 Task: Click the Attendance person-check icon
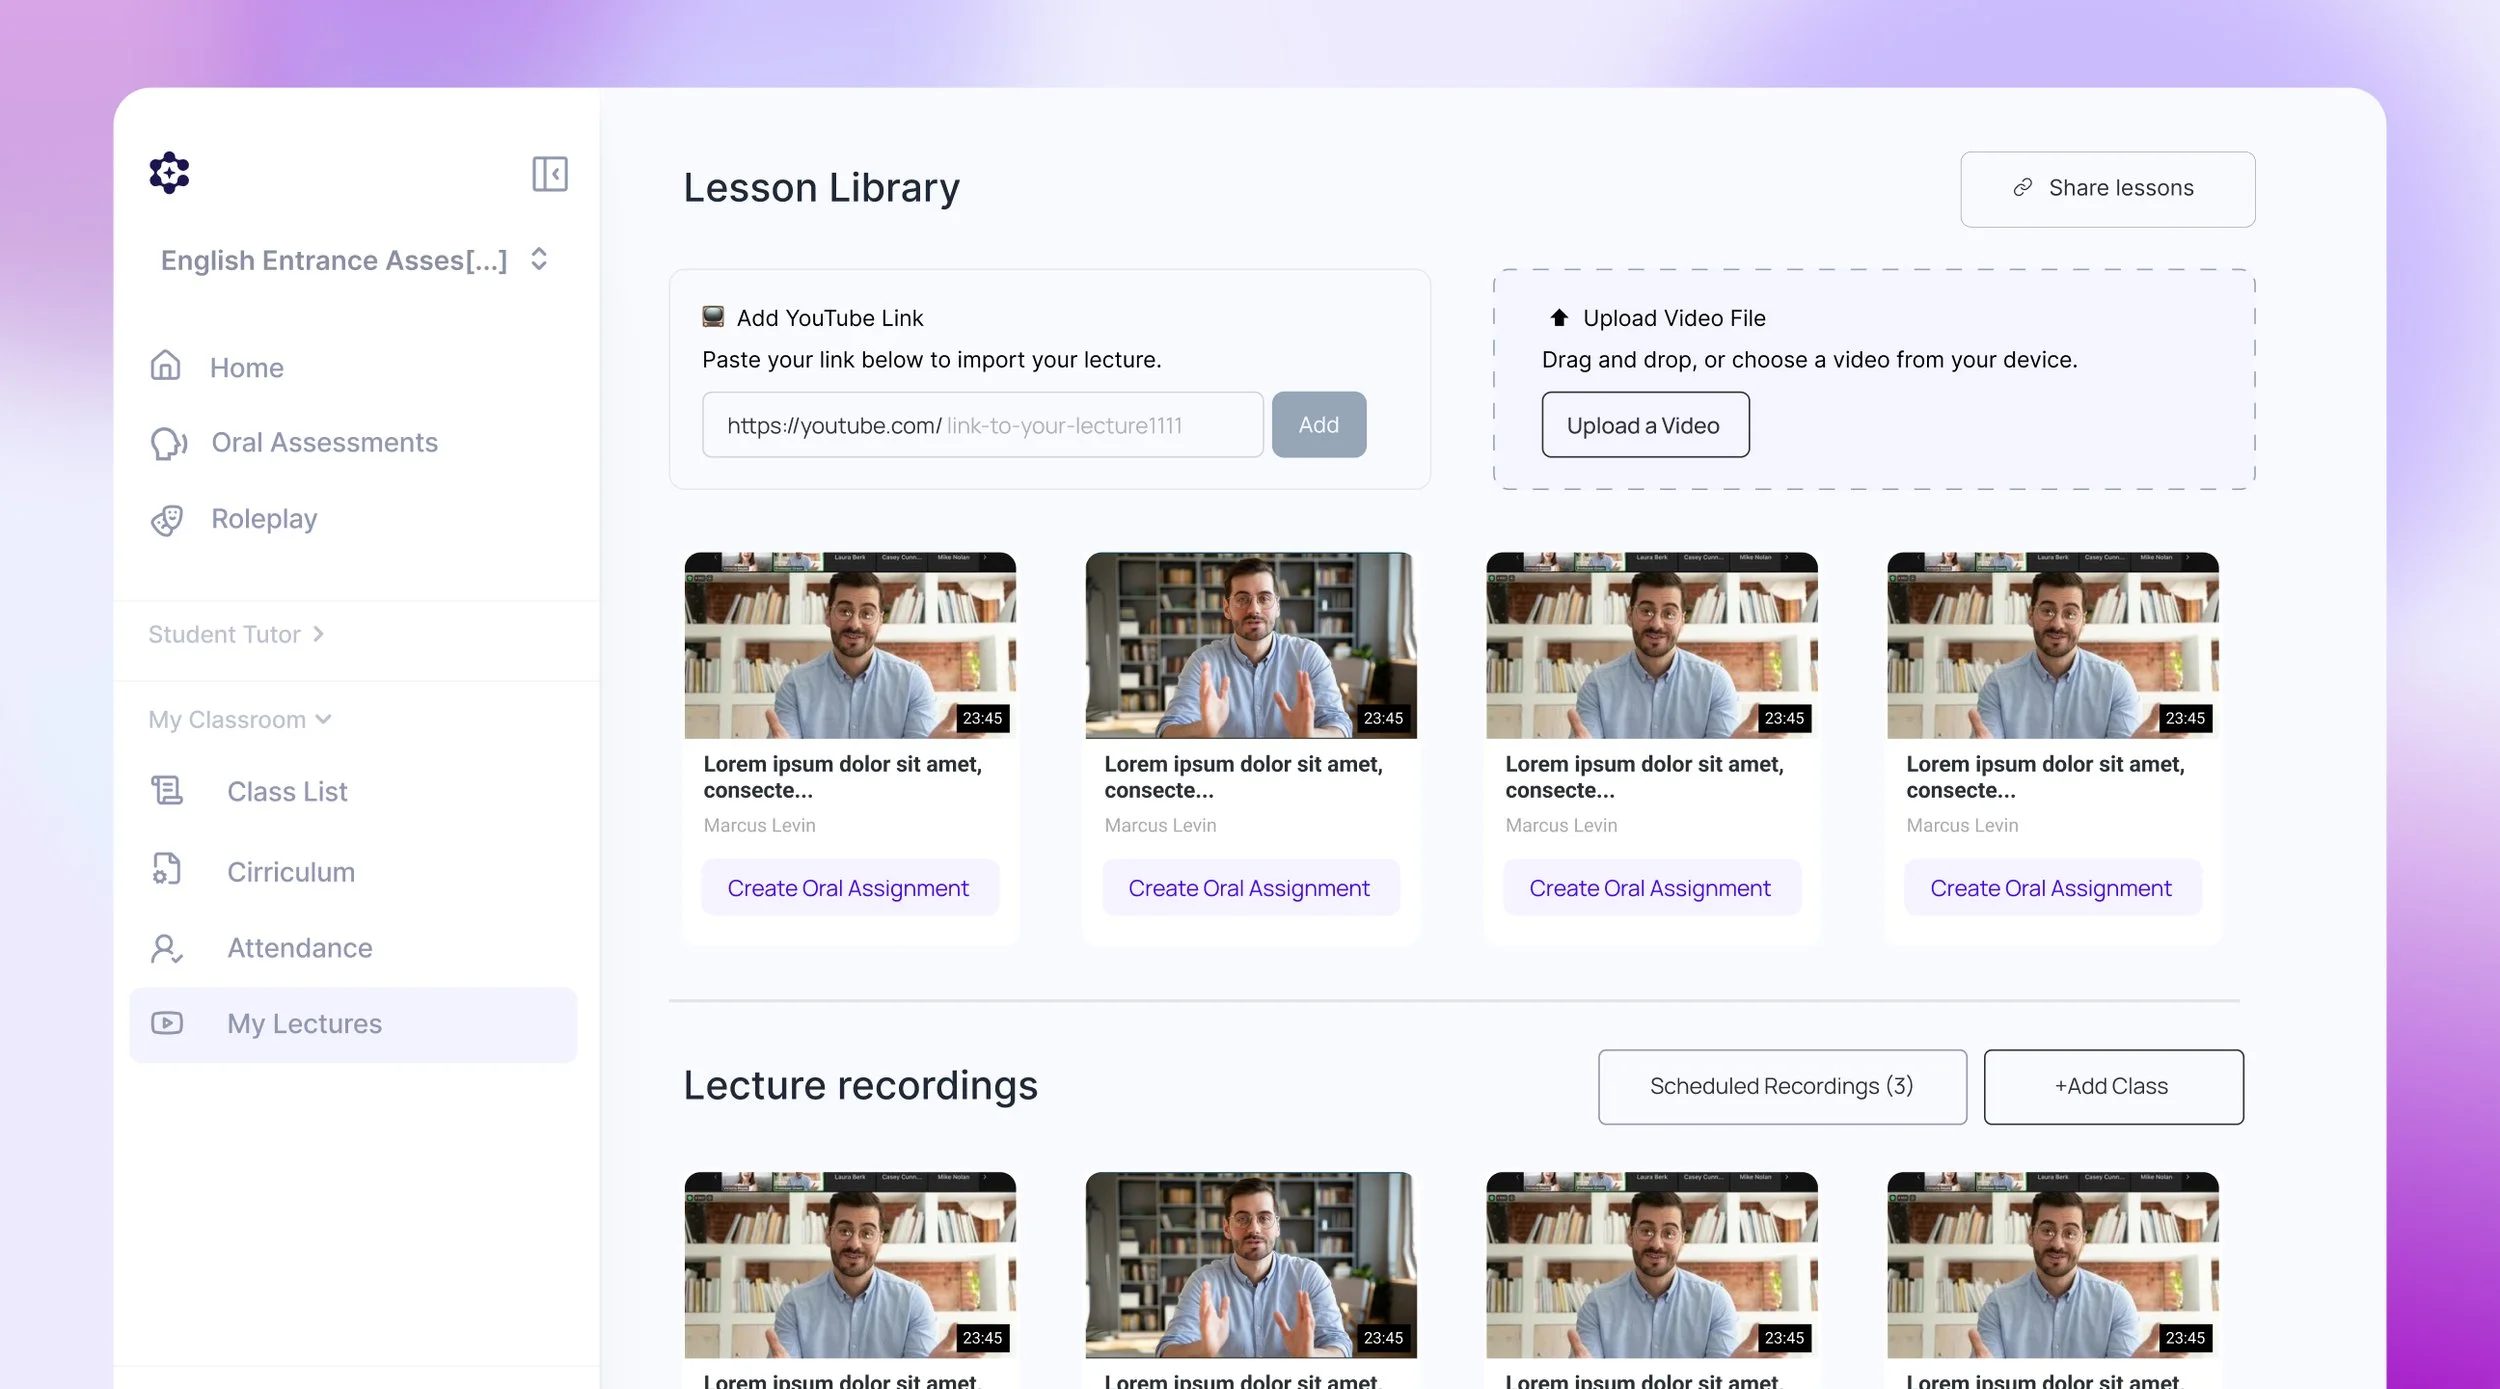click(x=166, y=948)
